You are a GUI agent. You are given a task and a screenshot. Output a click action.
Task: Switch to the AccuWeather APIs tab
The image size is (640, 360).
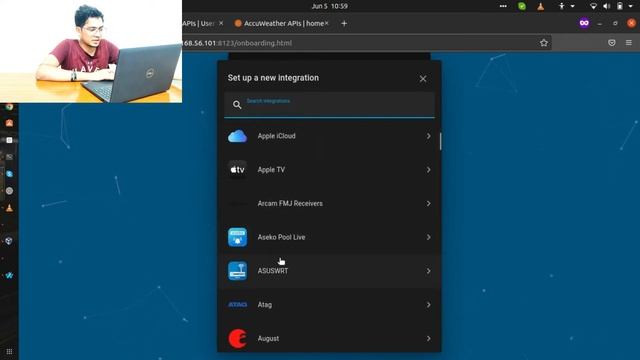282,24
